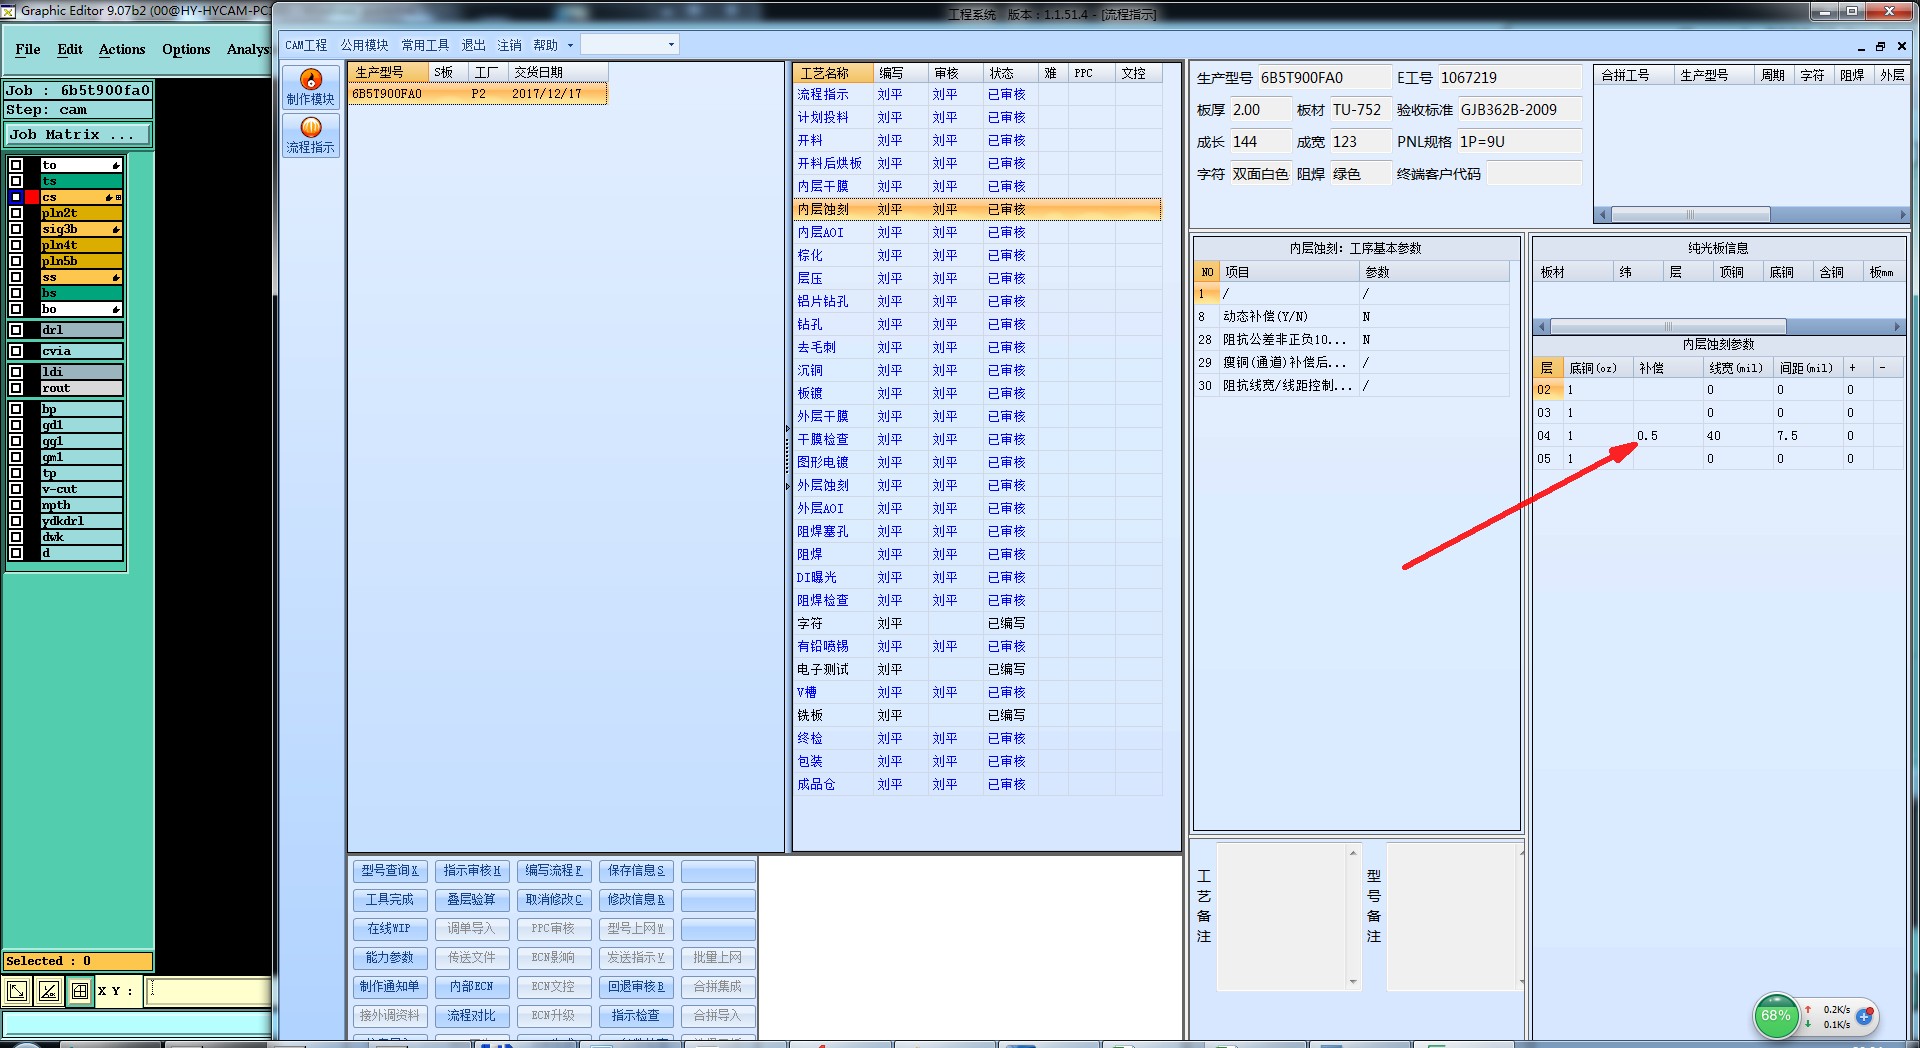The height and width of the screenshot is (1048, 1920).
Task: Toggle the checkbox for layer drl
Action: pyautogui.click(x=16, y=330)
